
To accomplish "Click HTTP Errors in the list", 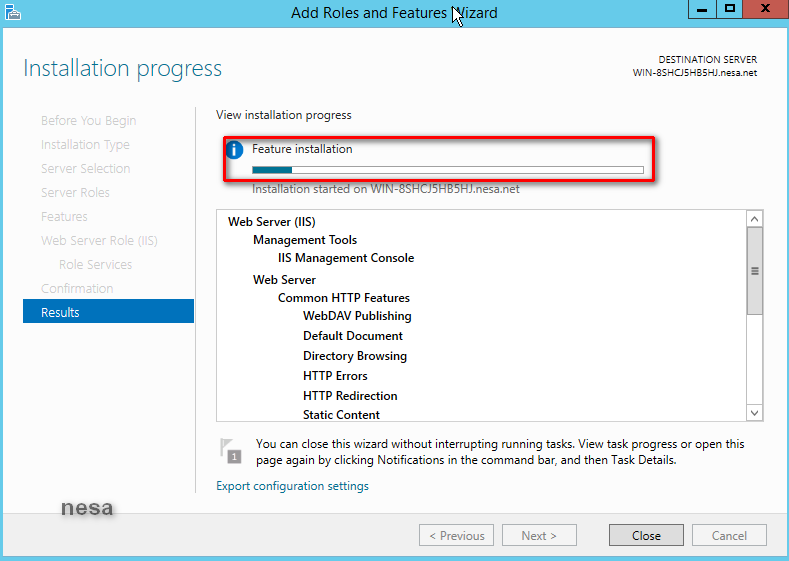I will pyautogui.click(x=335, y=376).
